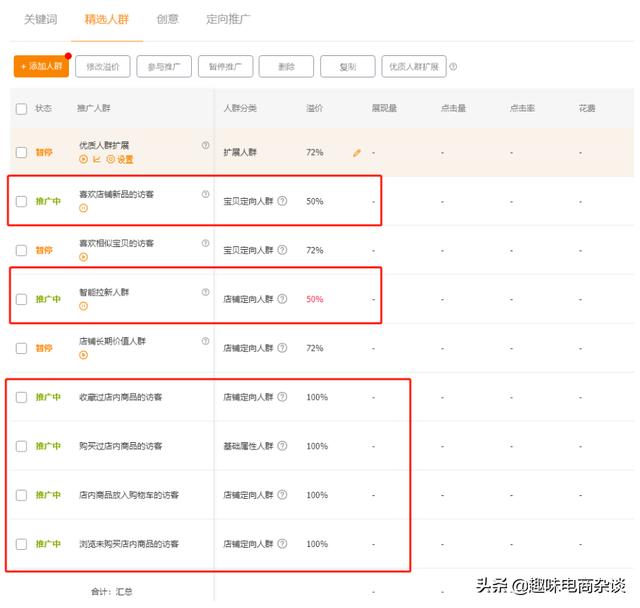Click 设置 link under 优质人群扩展

click(x=121, y=159)
